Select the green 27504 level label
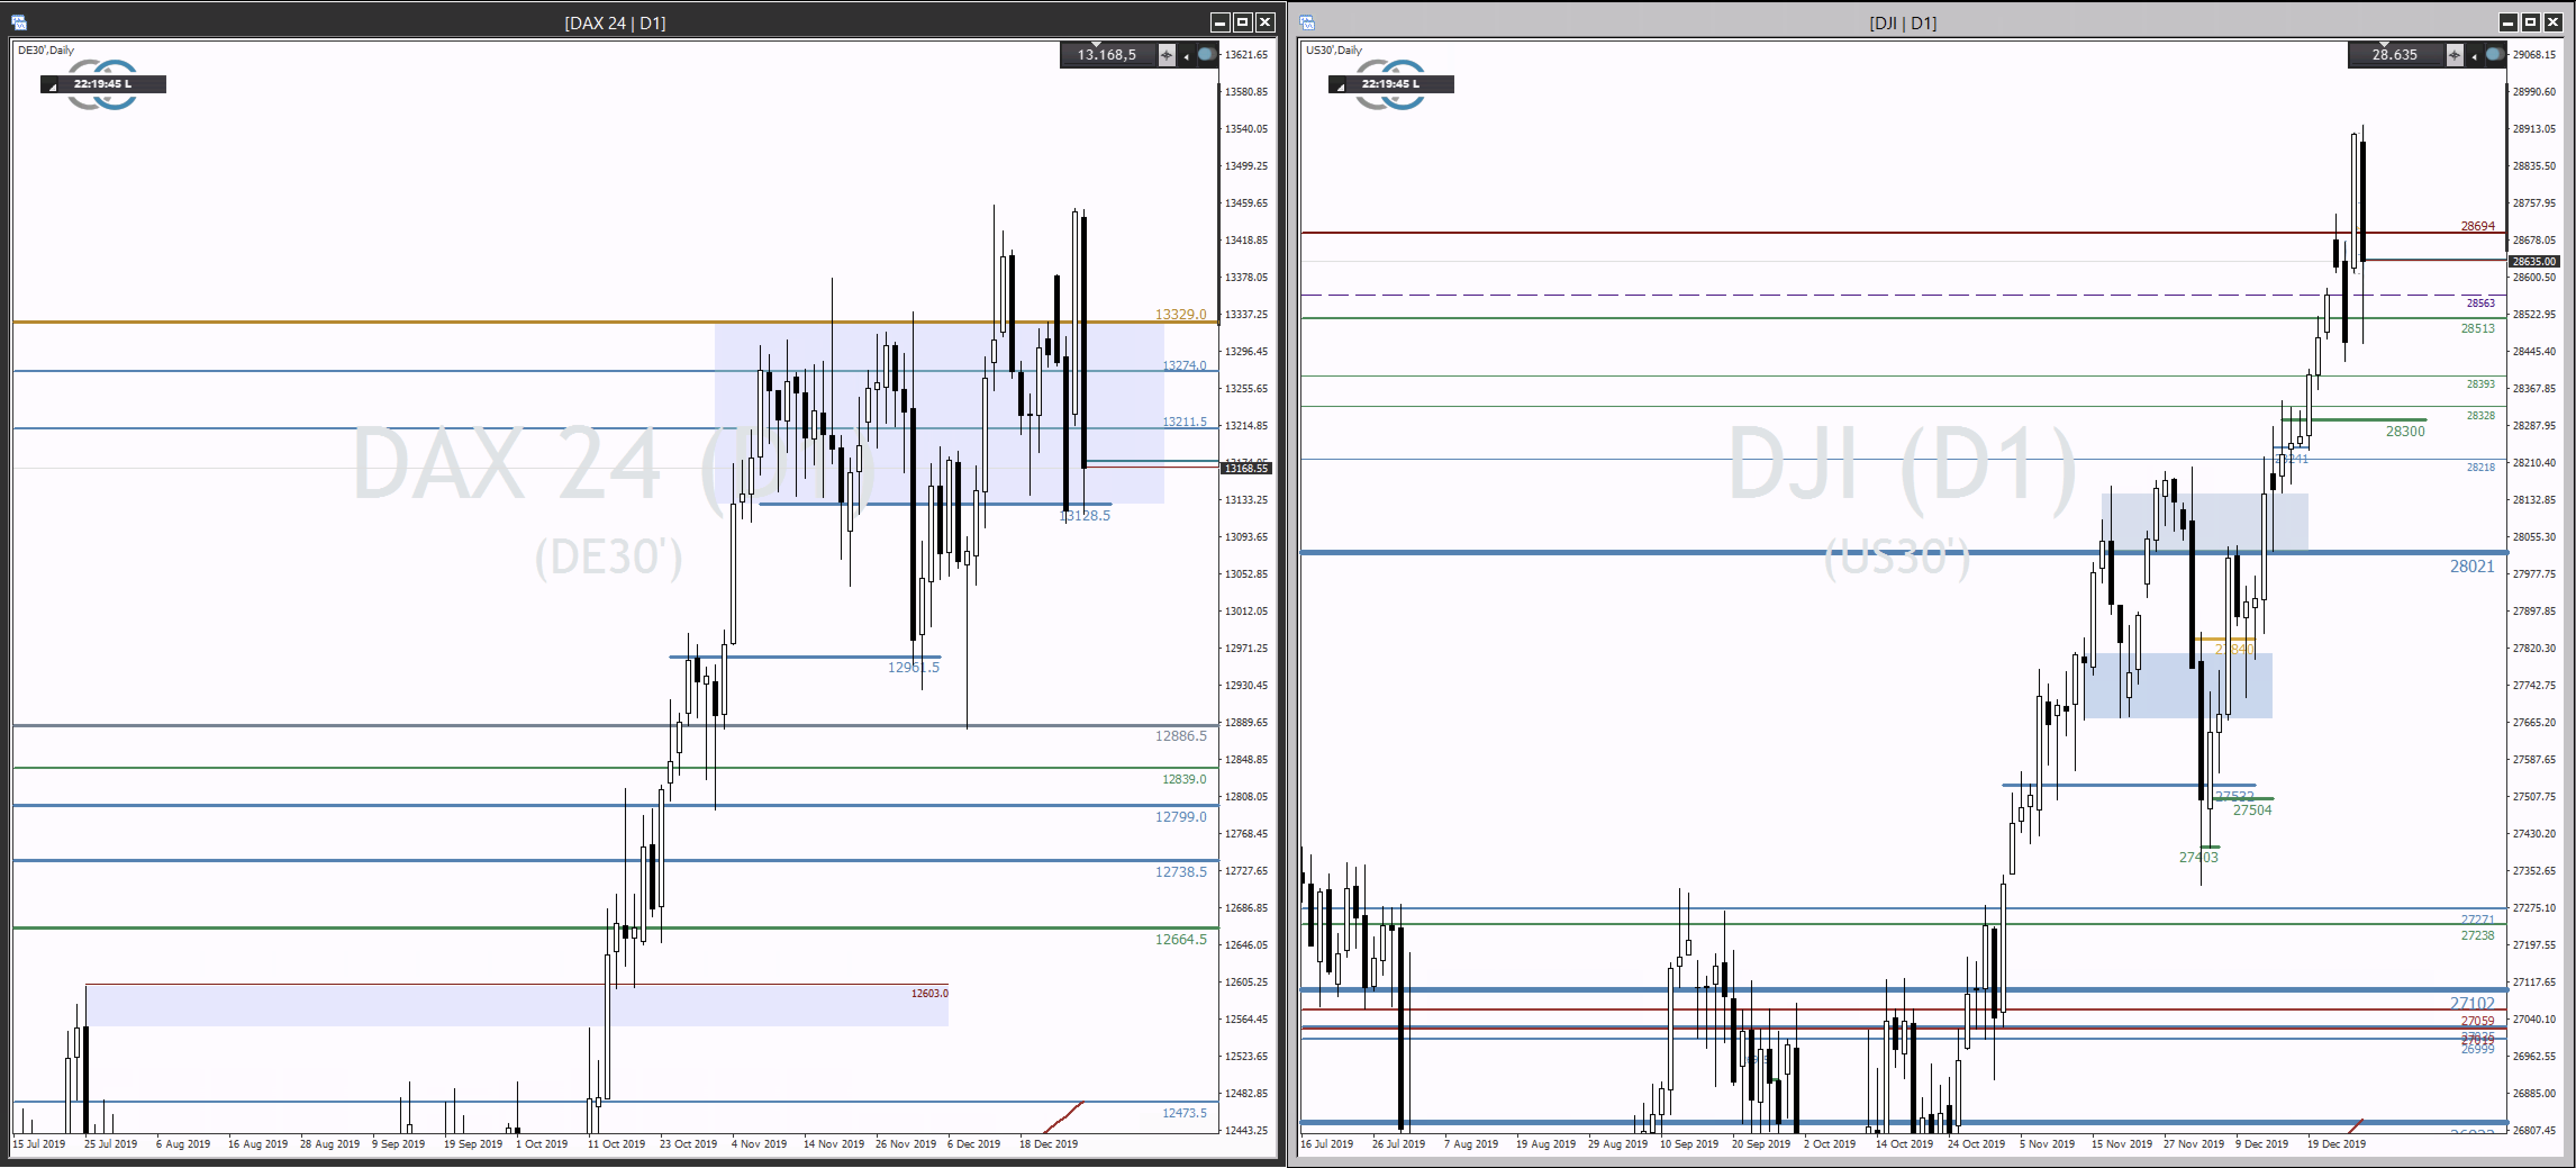This screenshot has width=2576, height=1168. pos(2253,811)
